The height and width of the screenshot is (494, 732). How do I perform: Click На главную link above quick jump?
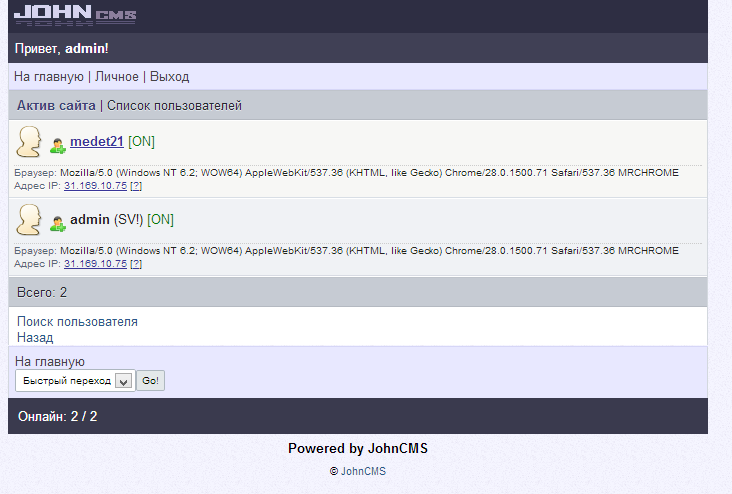point(50,362)
